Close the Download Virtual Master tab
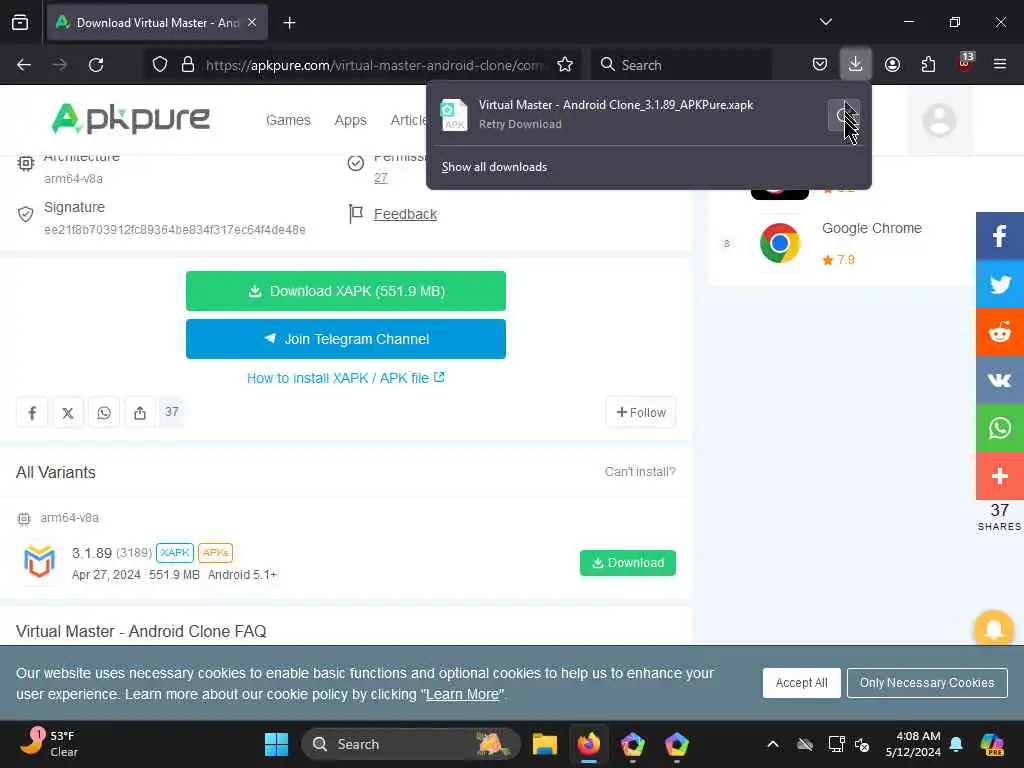This screenshot has width=1024, height=768. pyautogui.click(x=252, y=23)
